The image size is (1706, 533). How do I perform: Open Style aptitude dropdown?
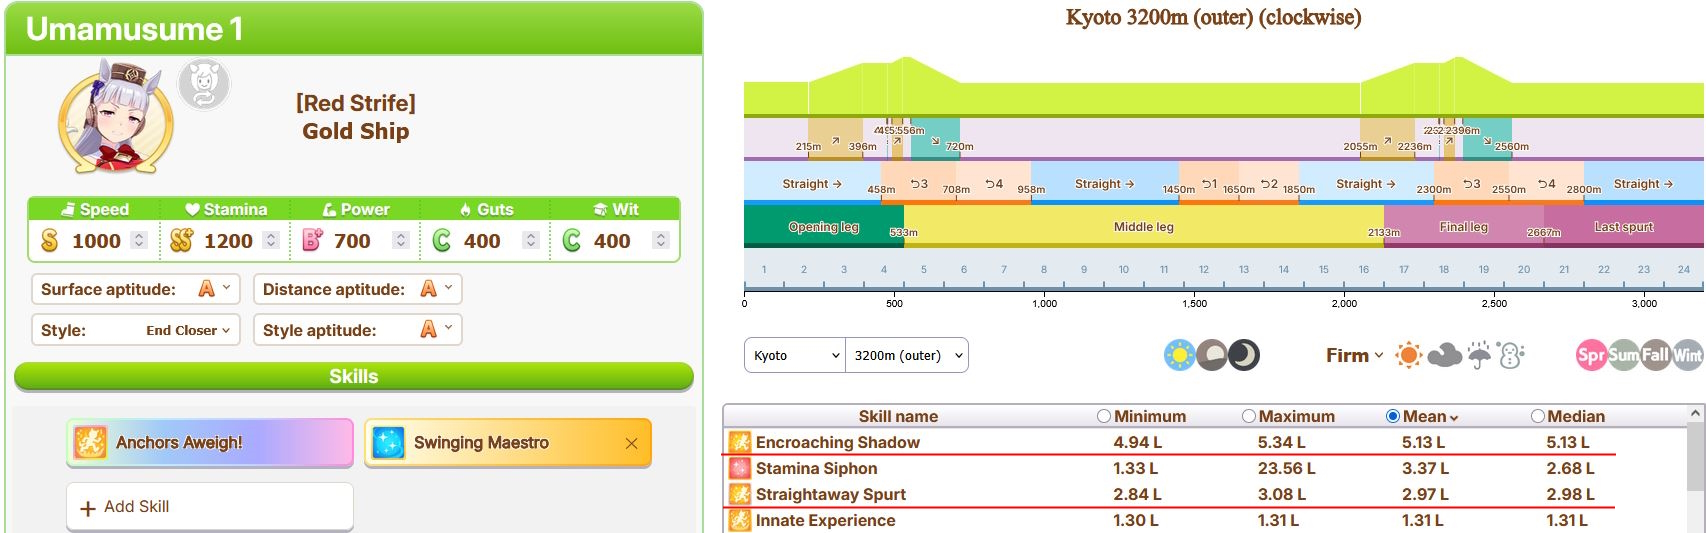coord(358,330)
